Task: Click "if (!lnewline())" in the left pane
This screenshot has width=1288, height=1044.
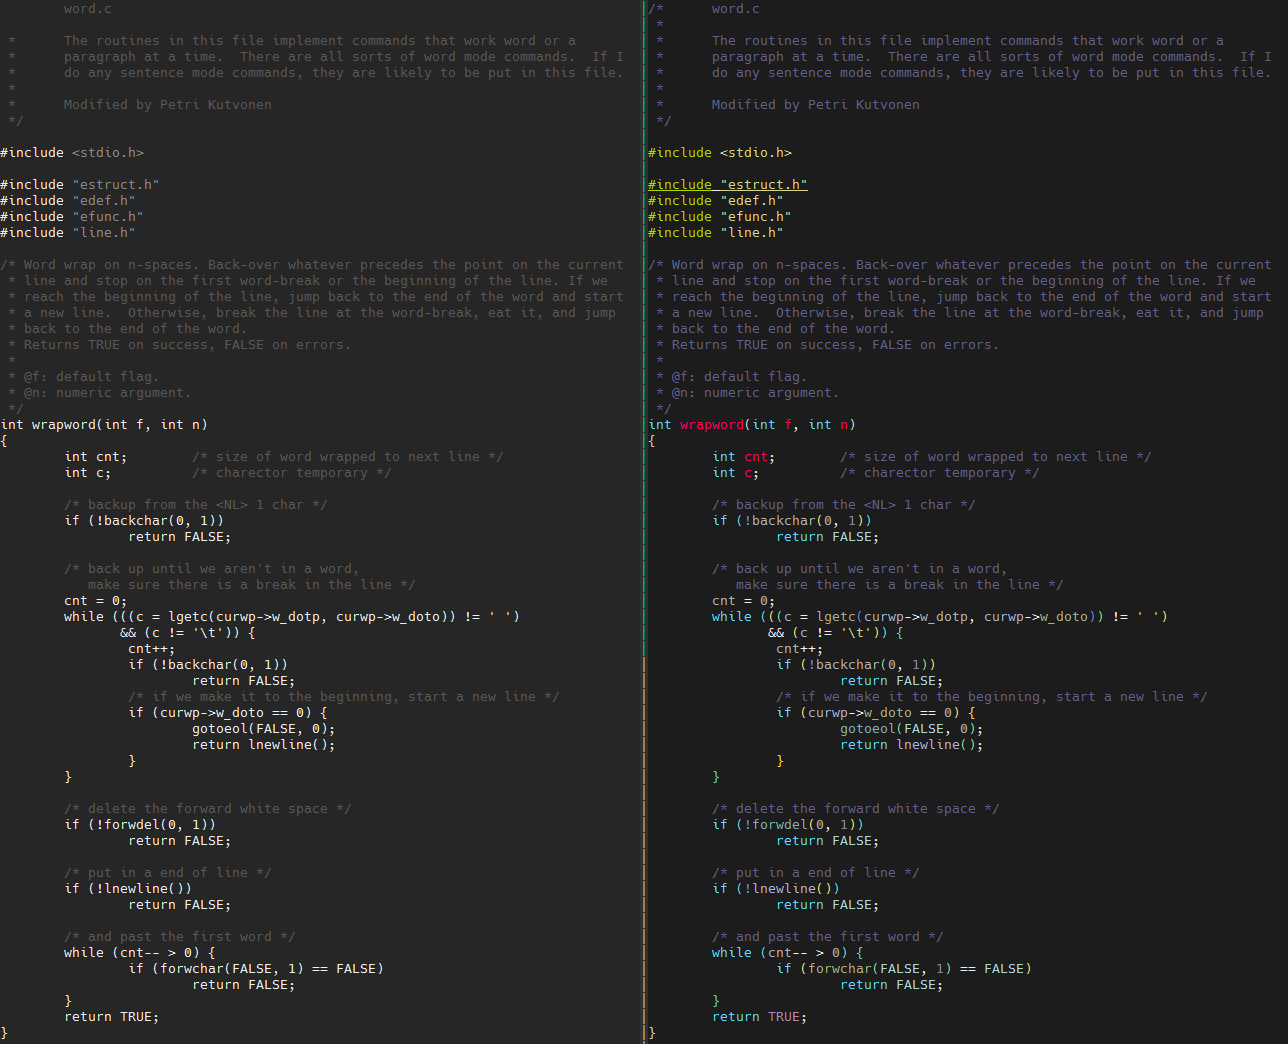Action: [x=128, y=889]
